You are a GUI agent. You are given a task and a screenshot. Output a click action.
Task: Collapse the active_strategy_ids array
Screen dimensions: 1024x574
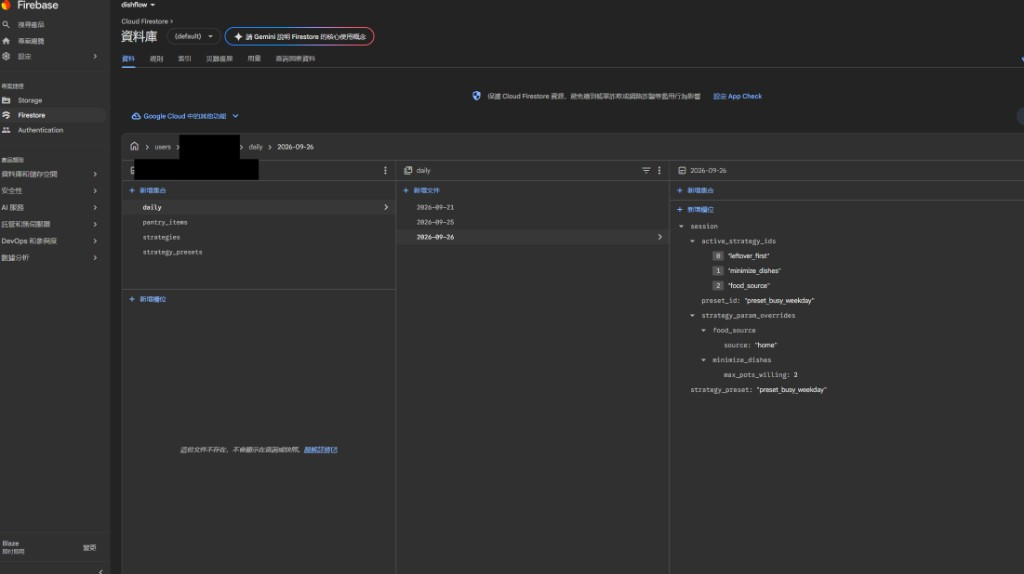[692, 241]
